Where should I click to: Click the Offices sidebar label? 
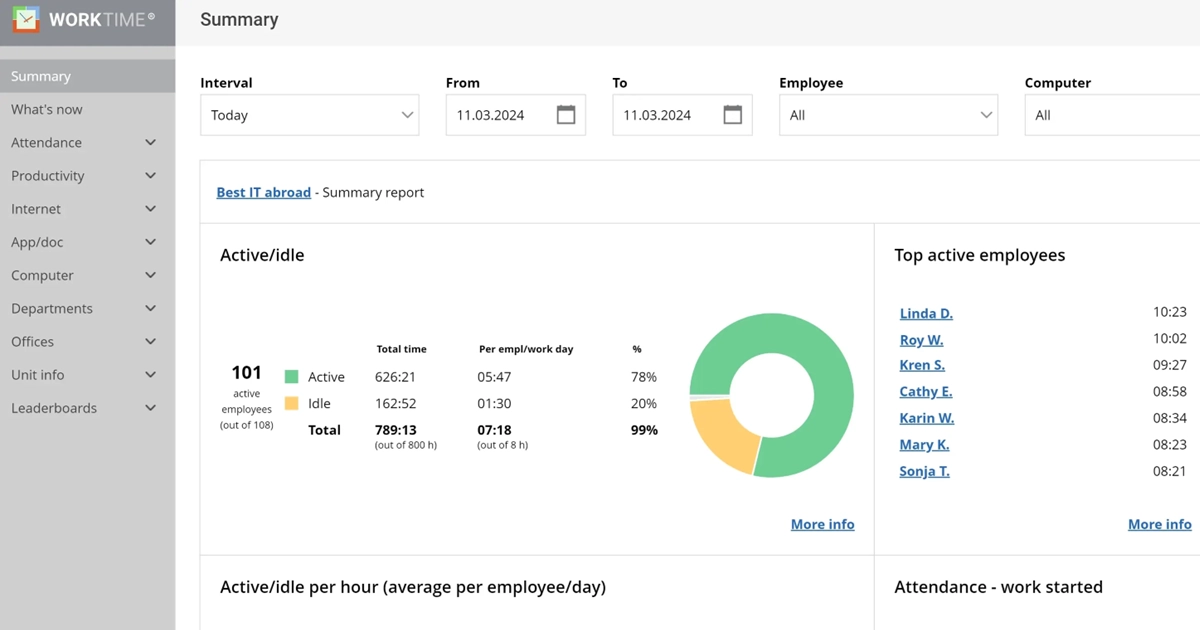click(x=33, y=342)
